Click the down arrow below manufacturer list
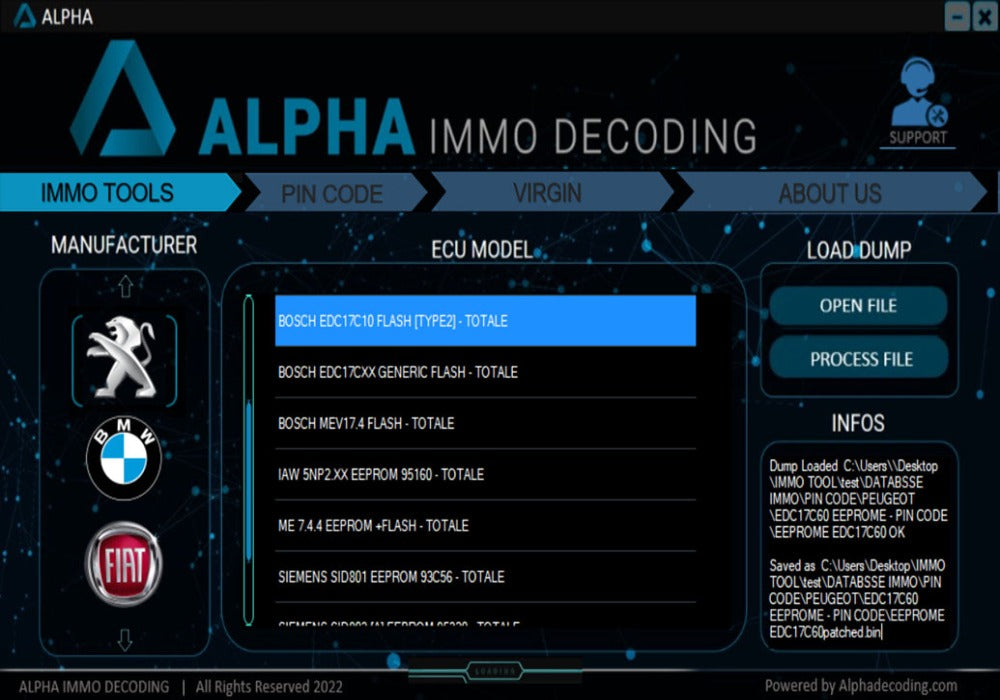Image resolution: width=1000 pixels, height=700 pixels. pyautogui.click(x=125, y=639)
